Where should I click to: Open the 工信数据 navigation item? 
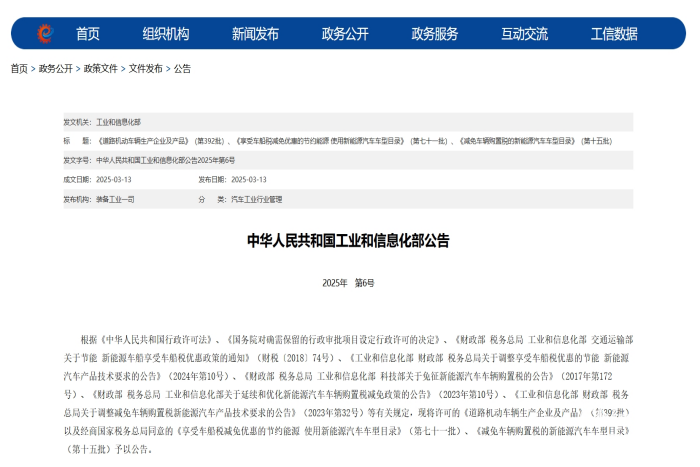[x=614, y=34]
